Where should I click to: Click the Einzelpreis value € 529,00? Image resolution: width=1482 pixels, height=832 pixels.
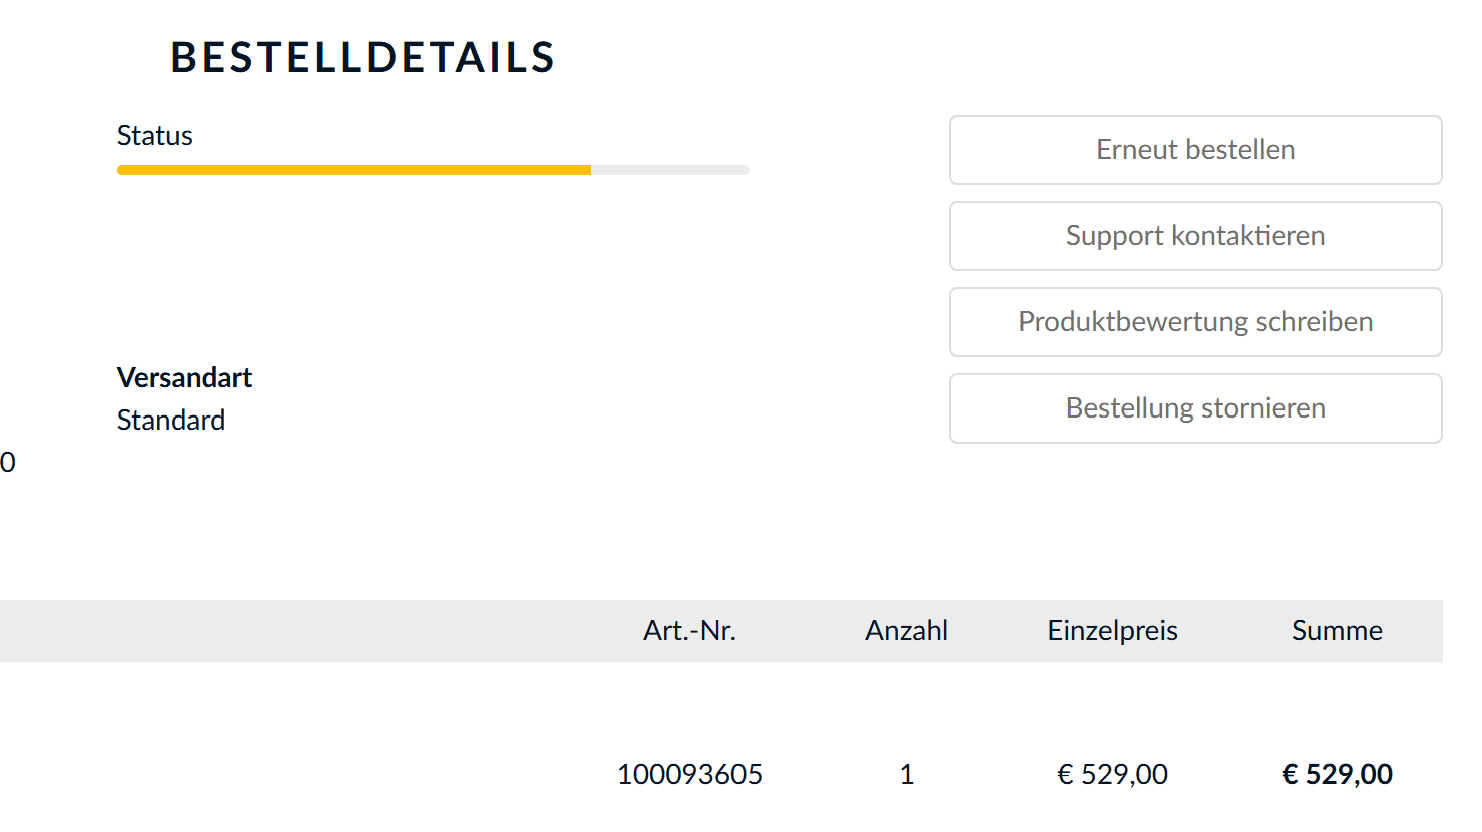pos(1112,774)
